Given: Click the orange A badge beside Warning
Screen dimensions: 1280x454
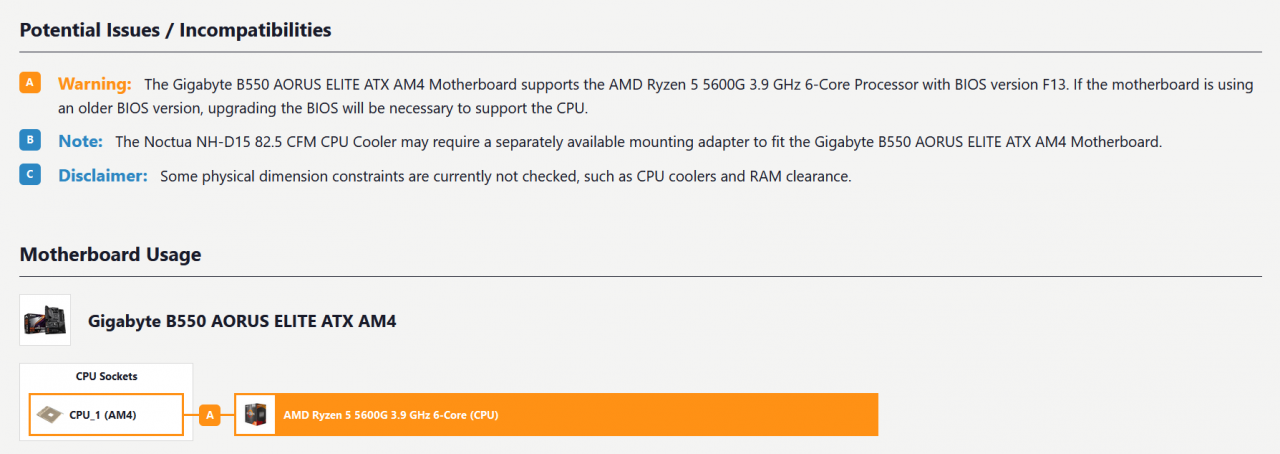Looking at the screenshot, I should (x=30, y=83).
